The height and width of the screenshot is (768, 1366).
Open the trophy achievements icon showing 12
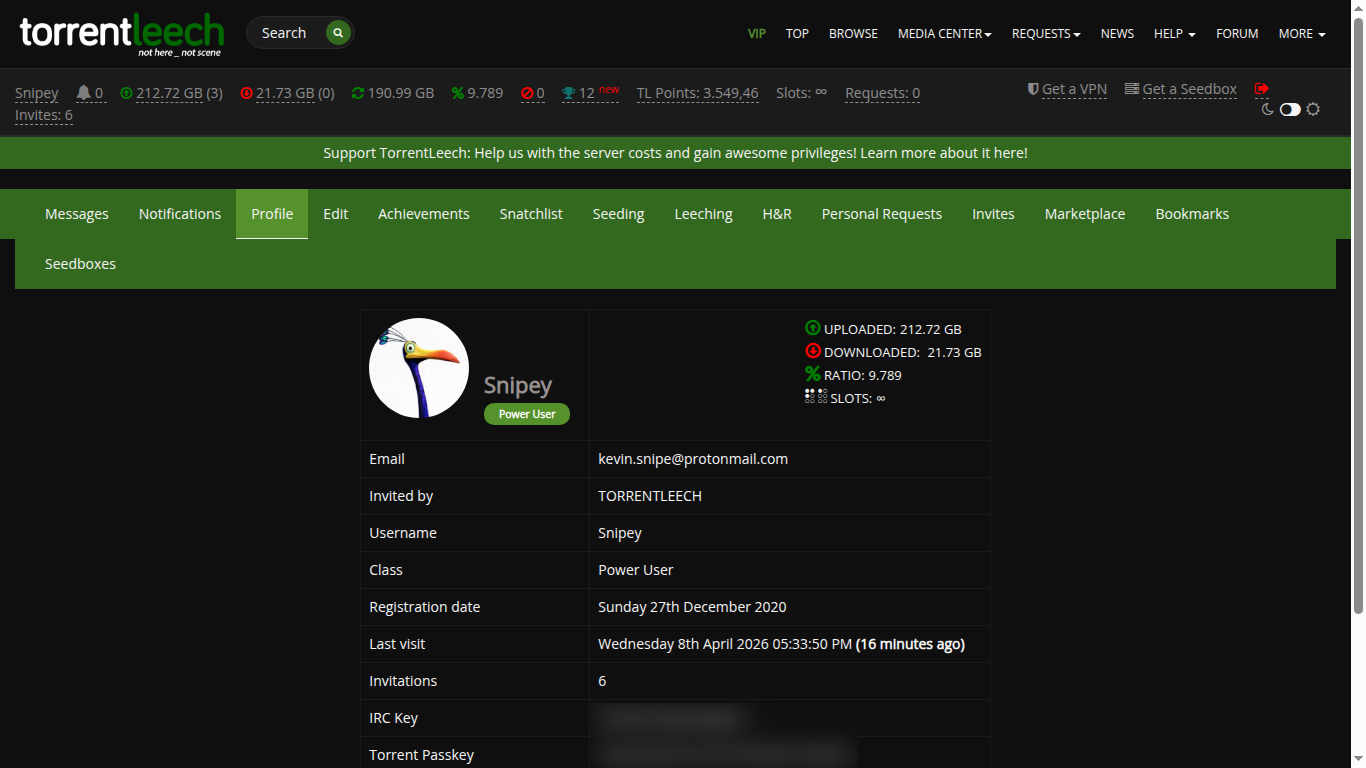(568, 93)
